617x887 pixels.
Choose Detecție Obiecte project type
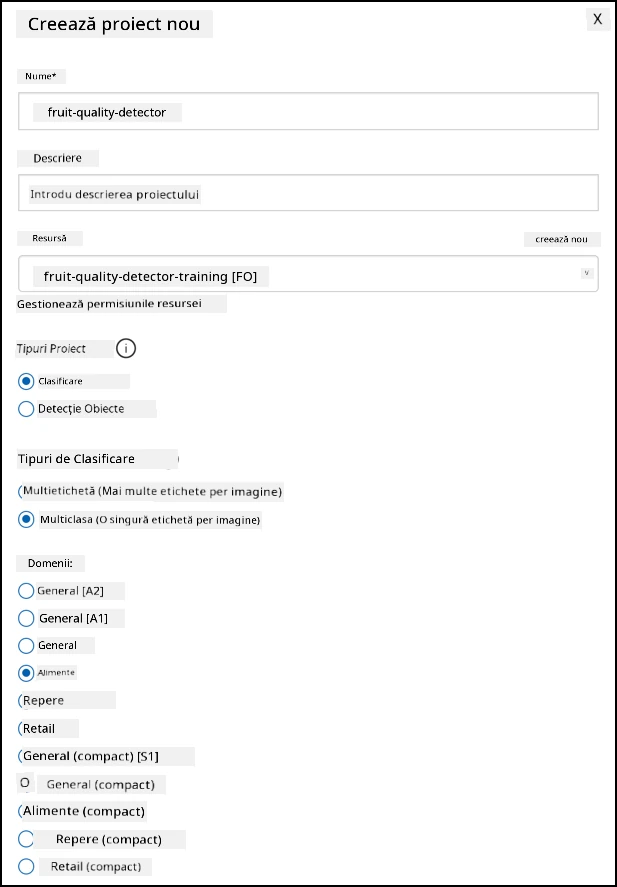pyautogui.click(x=26, y=409)
